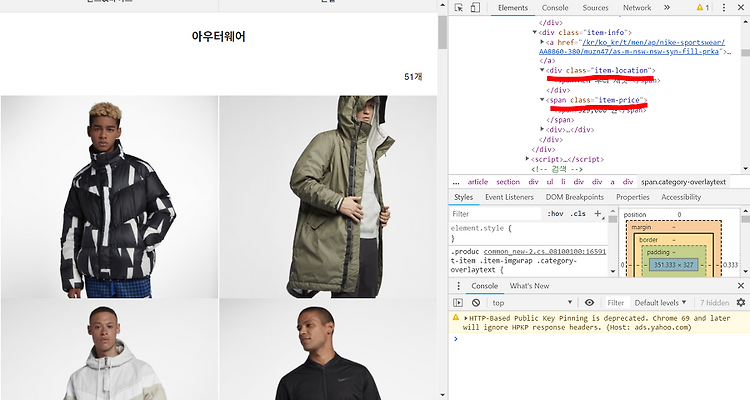750x400 pixels.
Task: Open the DevTools three-dot menu
Action: tap(724, 8)
